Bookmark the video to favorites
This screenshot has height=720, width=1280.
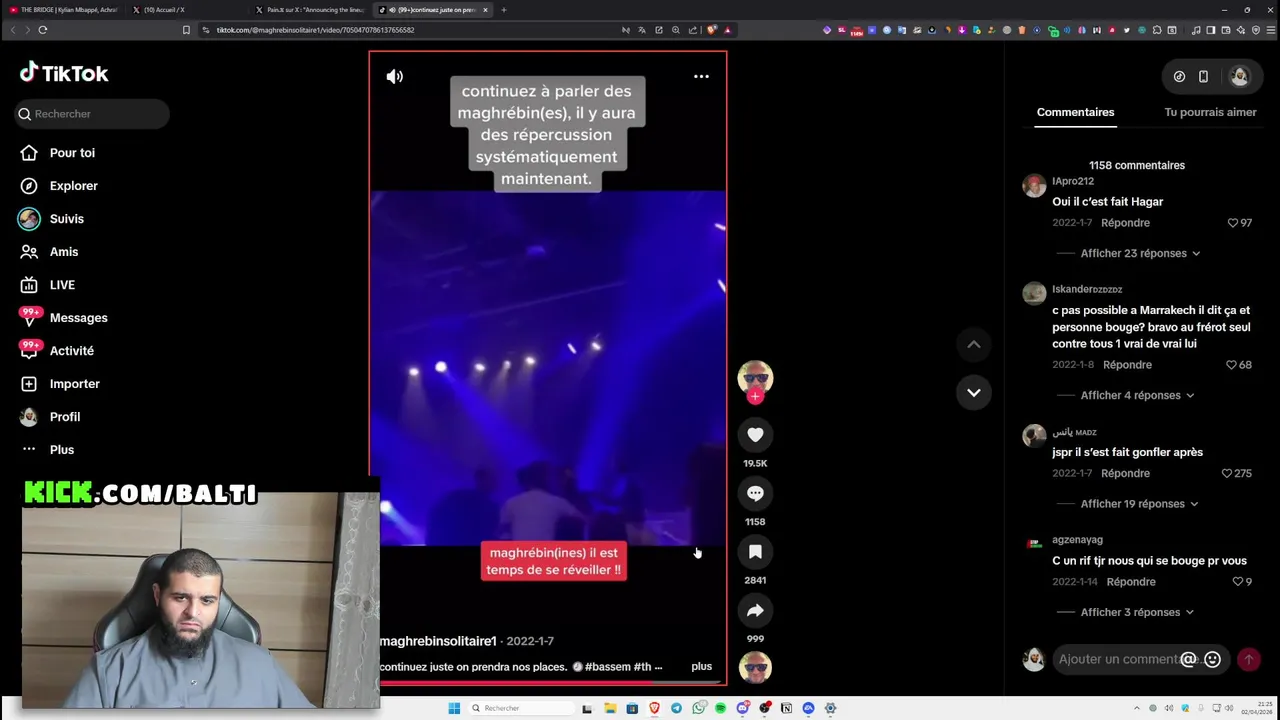pos(755,551)
